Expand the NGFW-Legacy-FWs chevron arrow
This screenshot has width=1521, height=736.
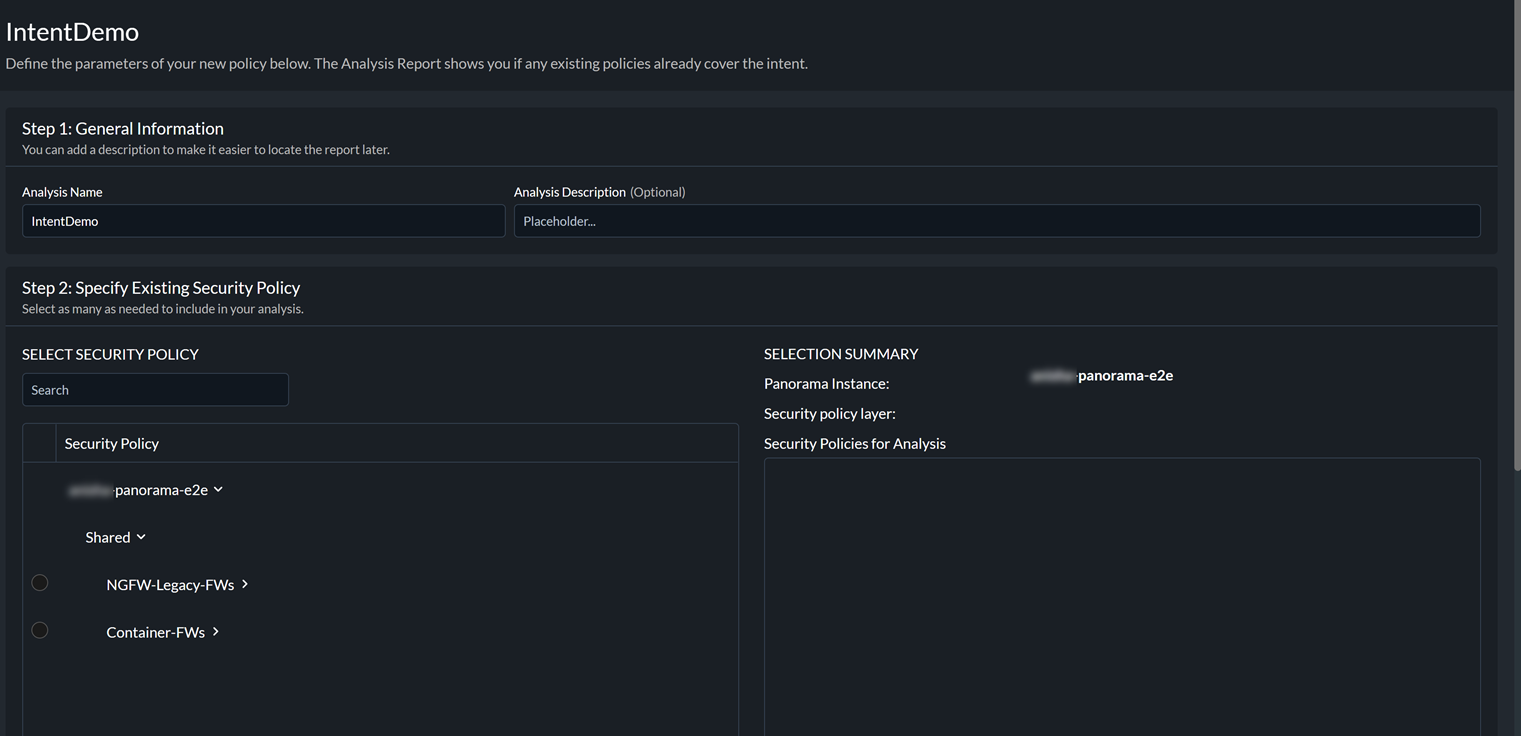click(245, 584)
